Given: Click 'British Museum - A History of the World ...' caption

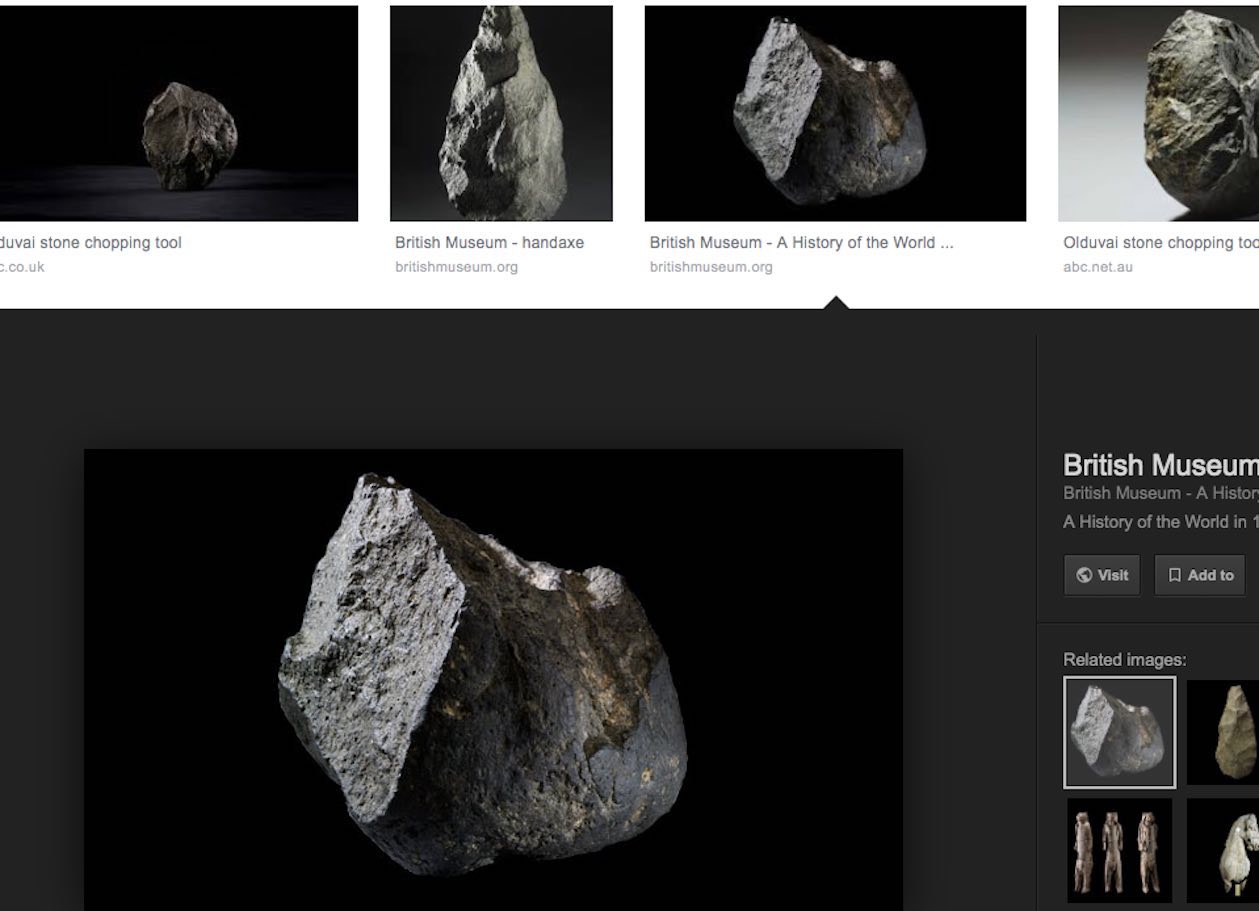Looking at the screenshot, I should coord(801,243).
